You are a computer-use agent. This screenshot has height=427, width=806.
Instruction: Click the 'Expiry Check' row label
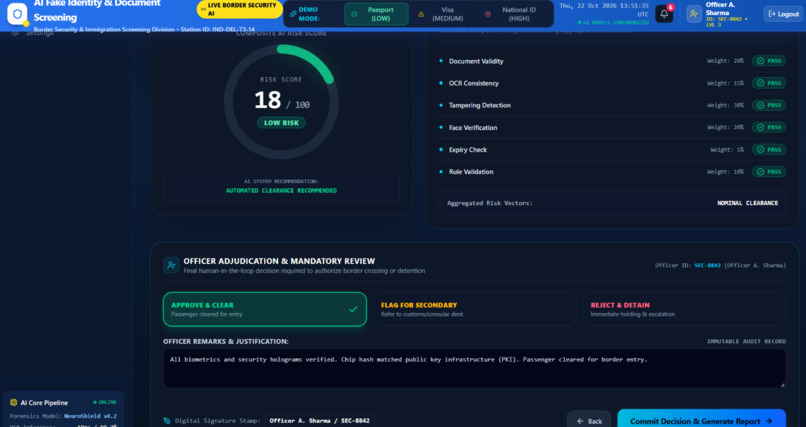(x=468, y=150)
